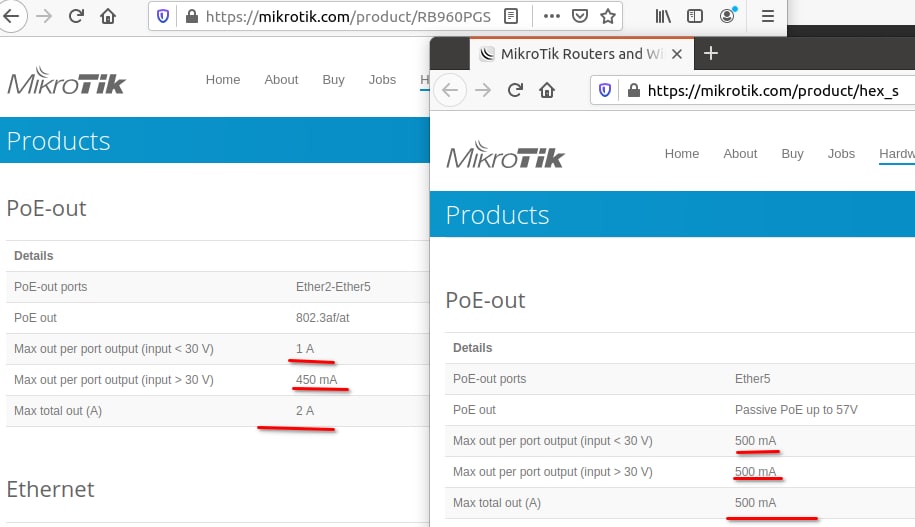
Task: Click Products heading in back window
Action: pyautogui.click(x=58, y=141)
